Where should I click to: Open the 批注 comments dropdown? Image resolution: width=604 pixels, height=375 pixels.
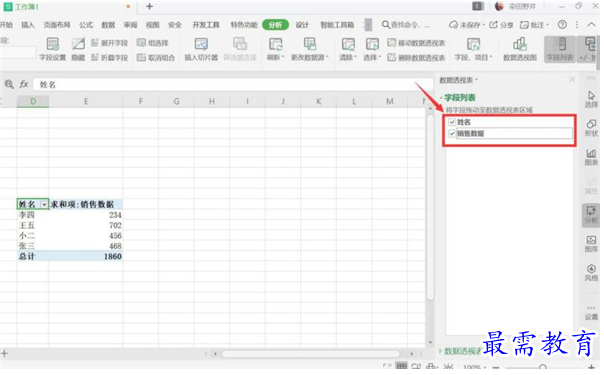(x=534, y=25)
